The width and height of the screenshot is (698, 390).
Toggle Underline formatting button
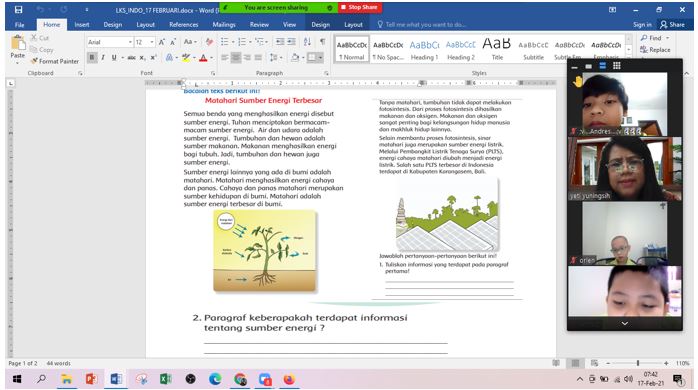coord(114,57)
